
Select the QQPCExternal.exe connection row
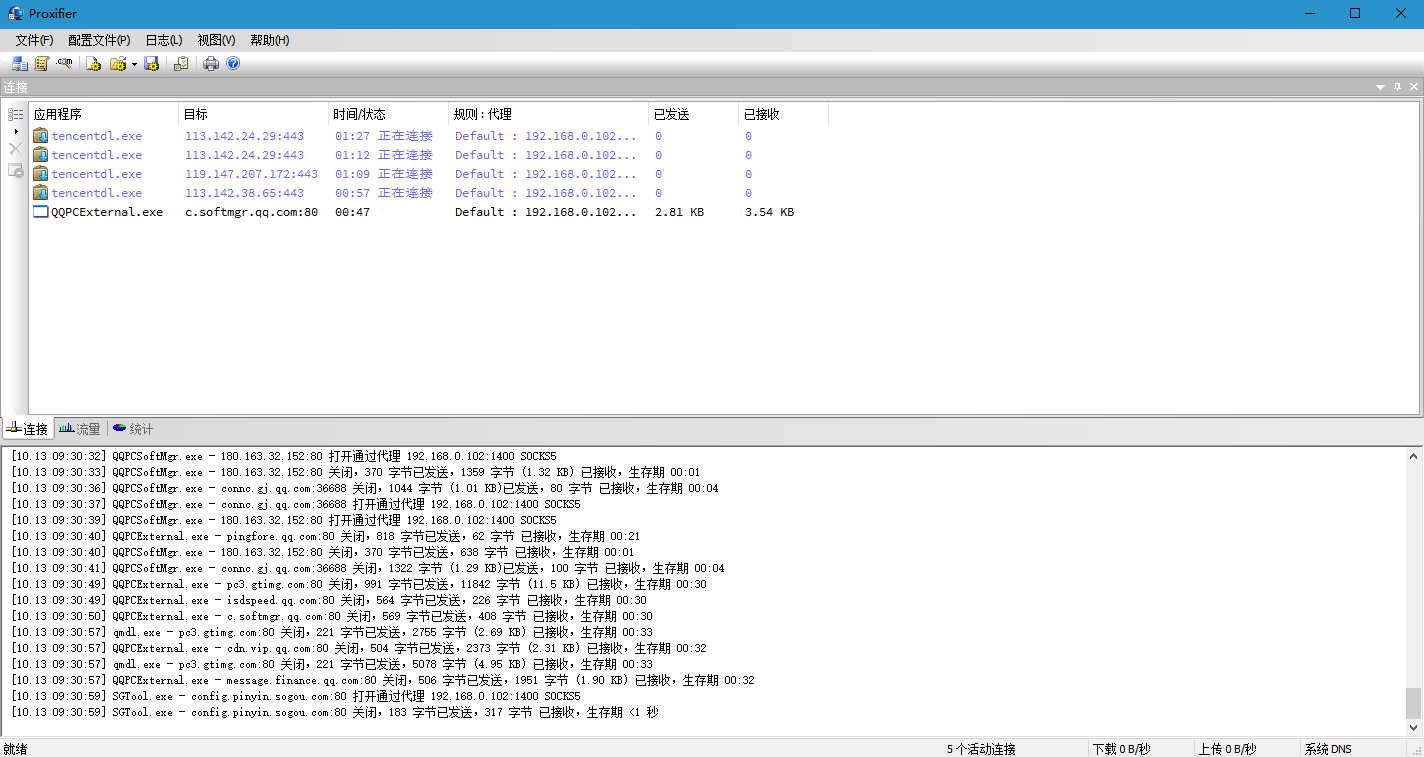coord(107,212)
